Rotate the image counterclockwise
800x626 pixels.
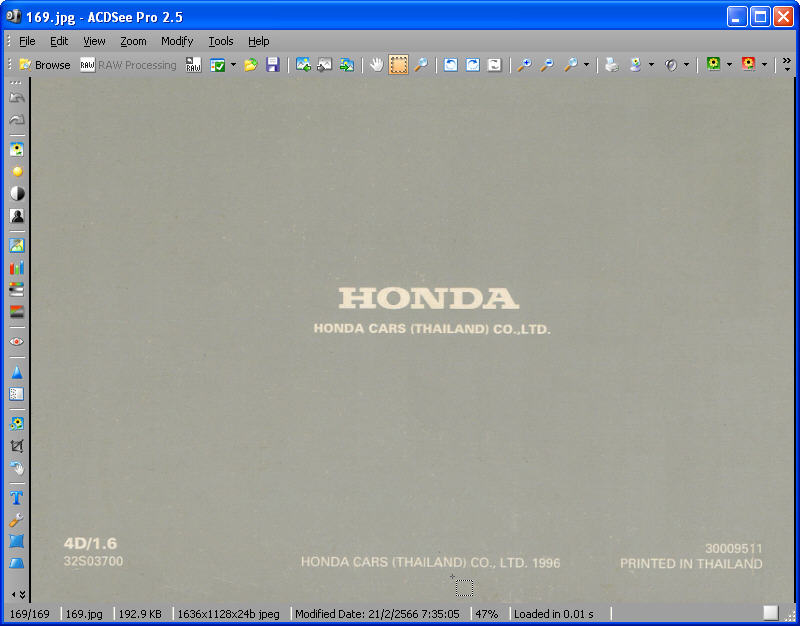pos(451,65)
